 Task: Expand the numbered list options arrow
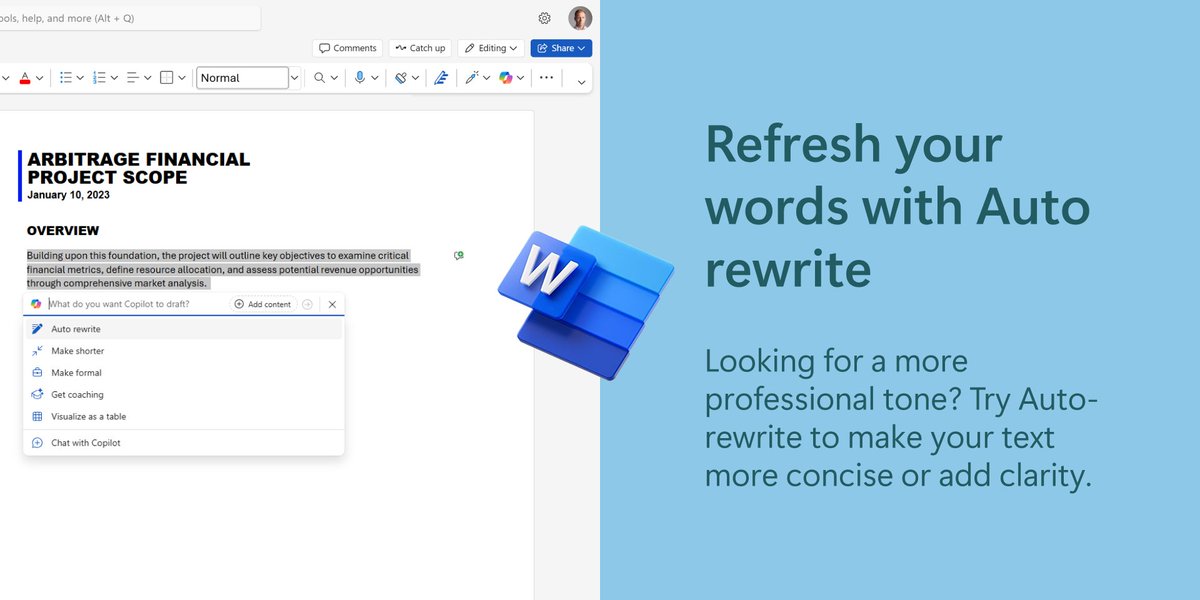pyautogui.click(x=113, y=77)
